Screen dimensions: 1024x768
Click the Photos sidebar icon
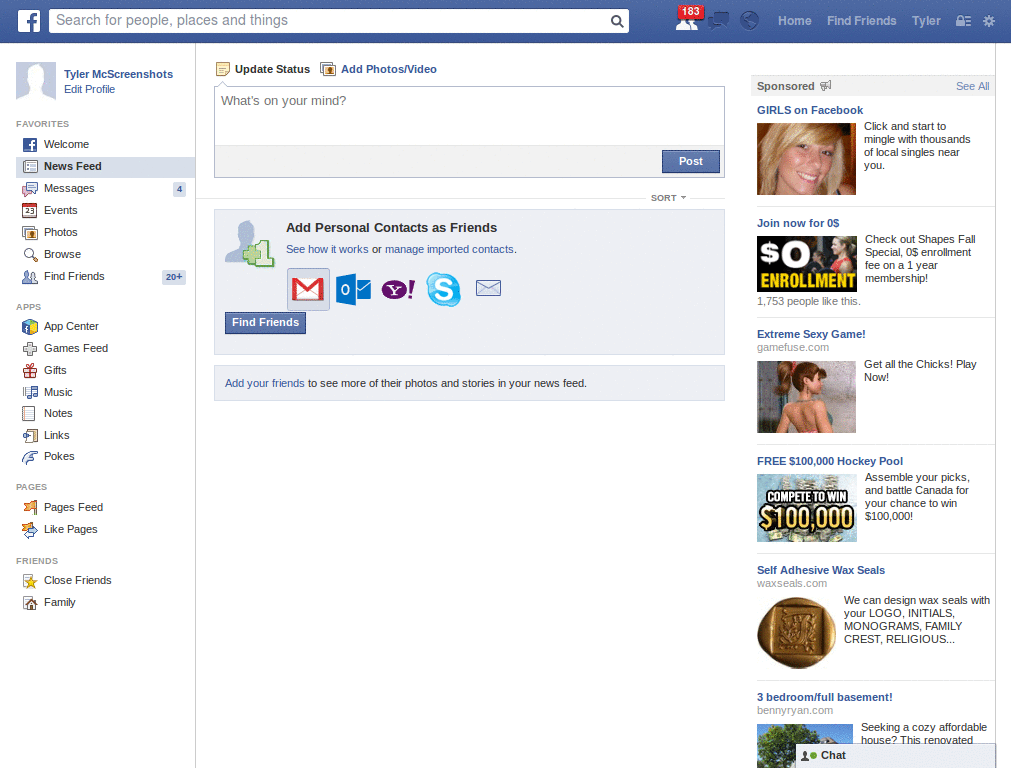coord(30,232)
